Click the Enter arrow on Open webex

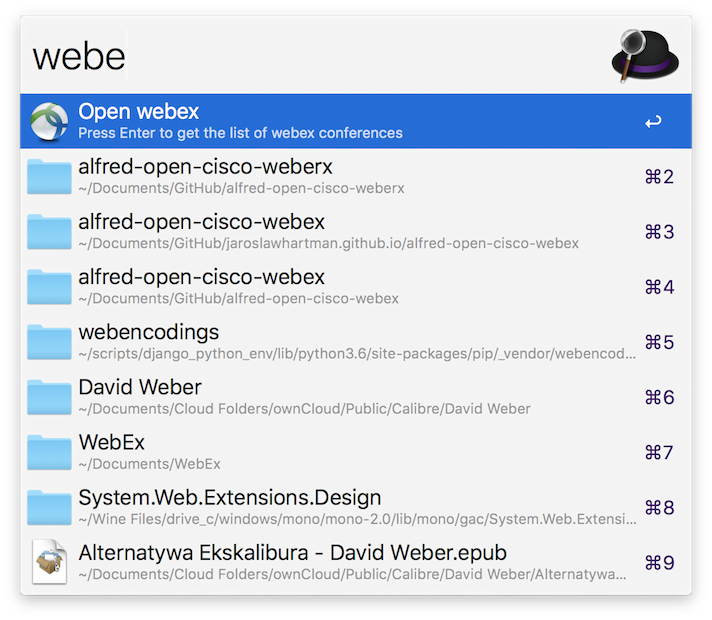tap(653, 122)
